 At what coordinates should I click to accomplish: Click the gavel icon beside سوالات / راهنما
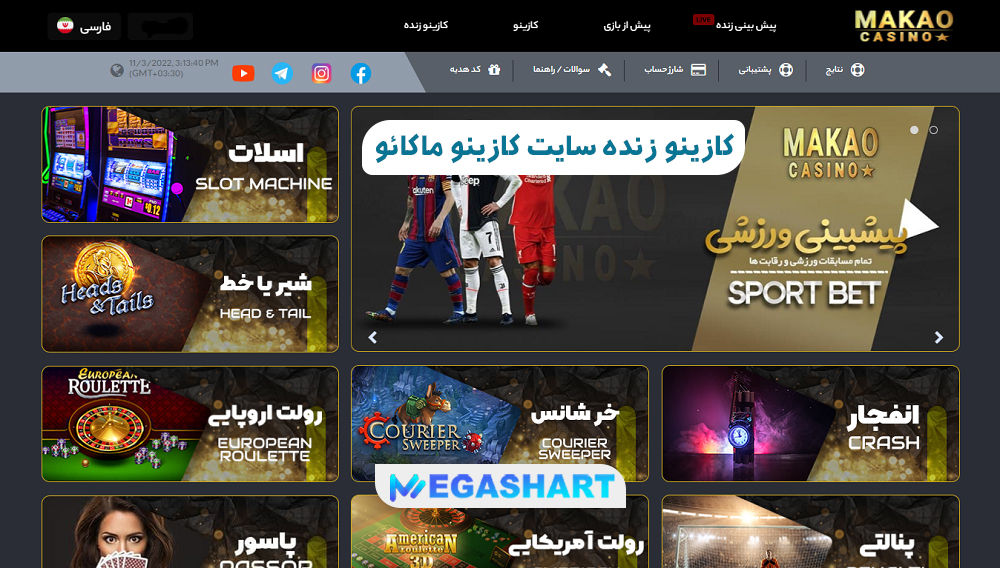[604, 69]
